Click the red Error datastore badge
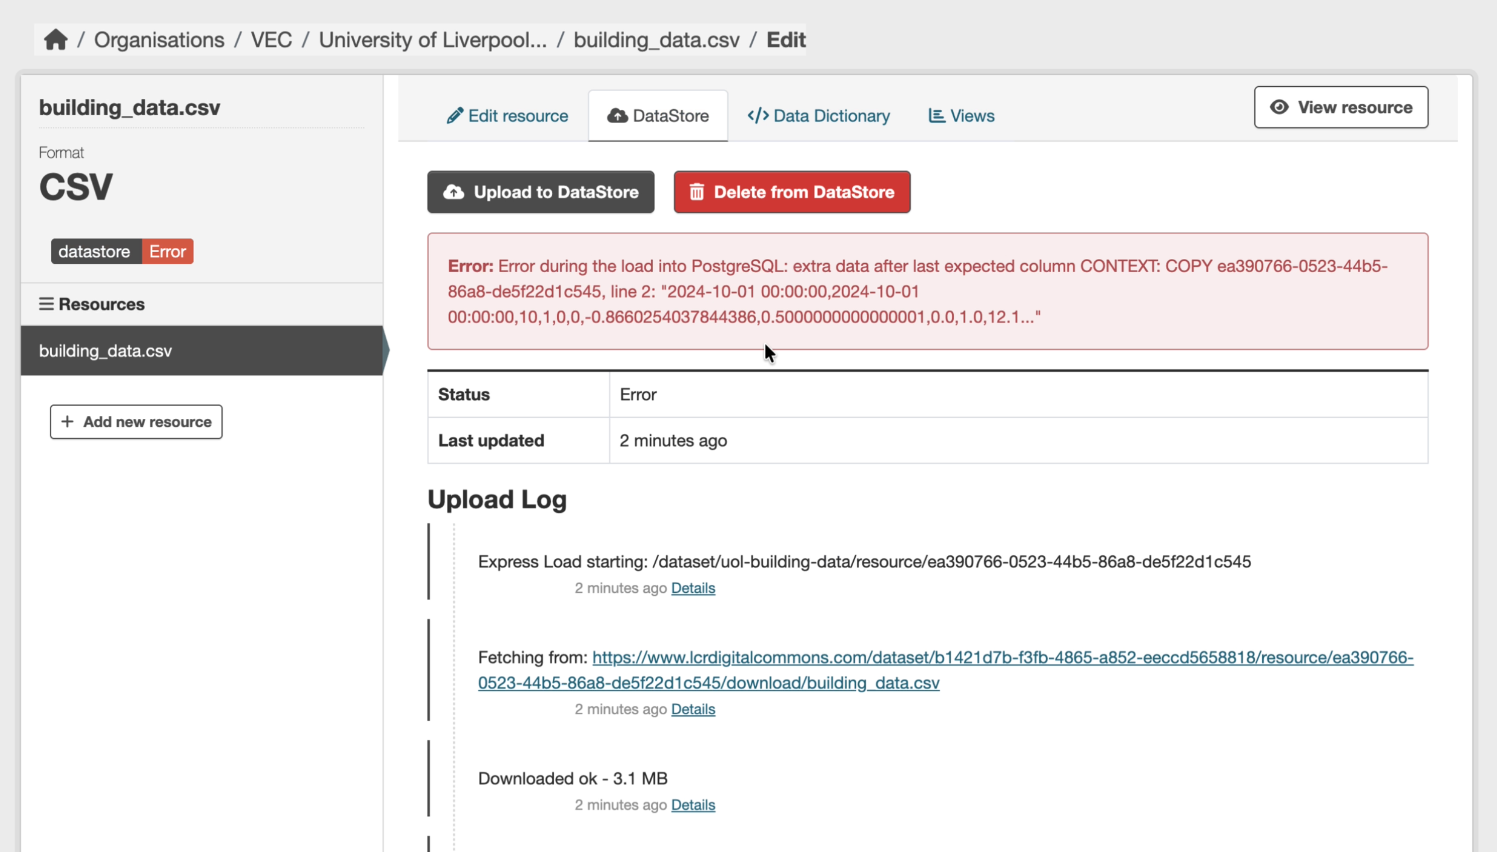Screen dimensions: 1497x852 pos(167,251)
